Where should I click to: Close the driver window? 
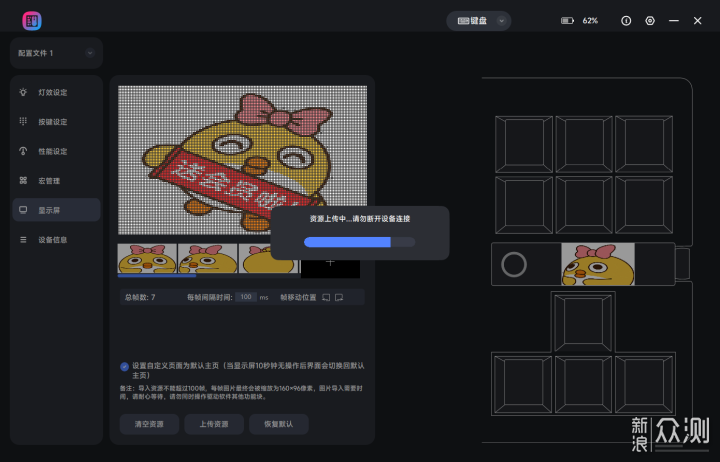point(698,21)
